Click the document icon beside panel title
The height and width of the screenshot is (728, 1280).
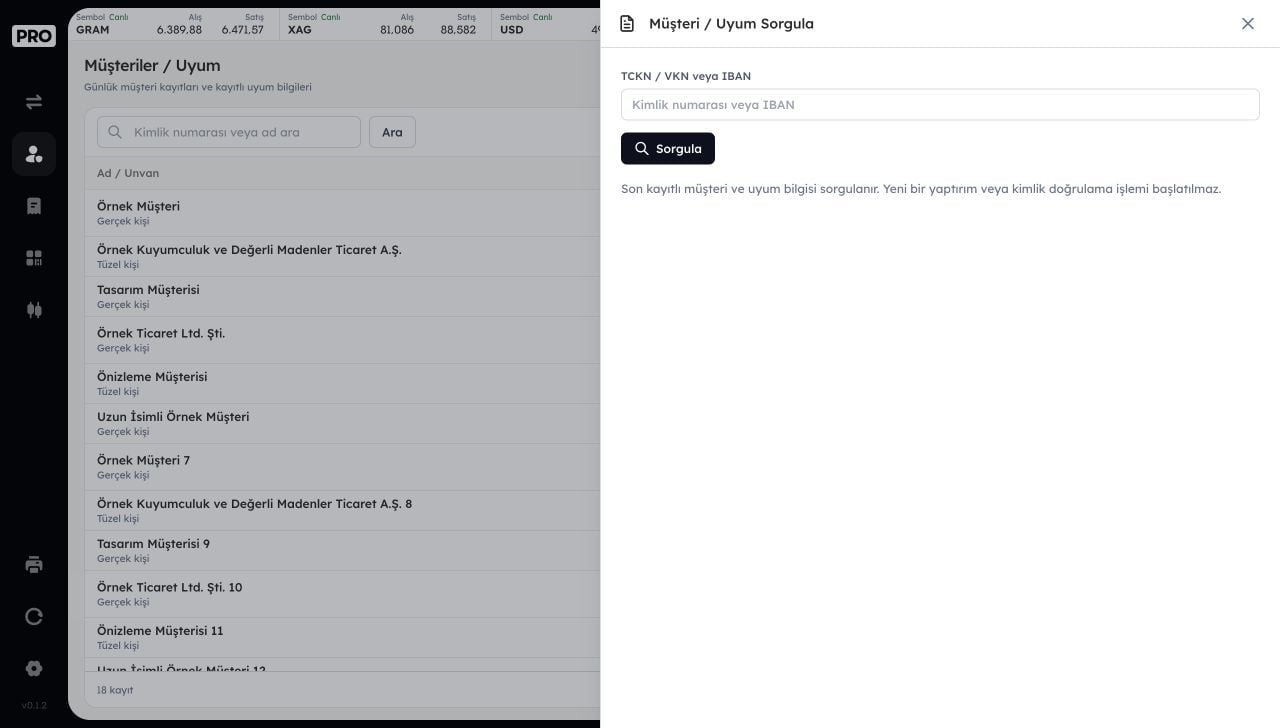tap(627, 24)
